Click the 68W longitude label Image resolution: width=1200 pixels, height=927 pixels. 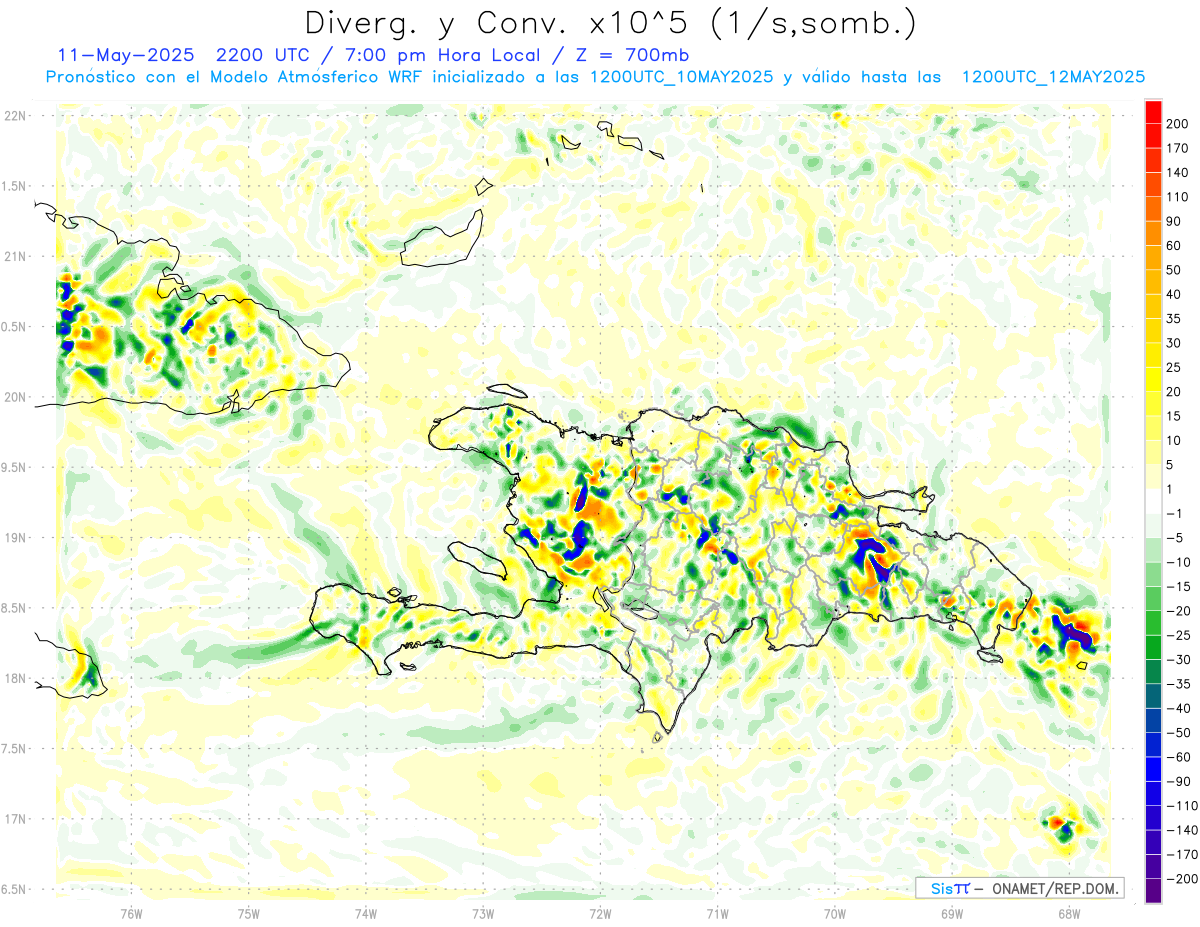tap(1069, 912)
